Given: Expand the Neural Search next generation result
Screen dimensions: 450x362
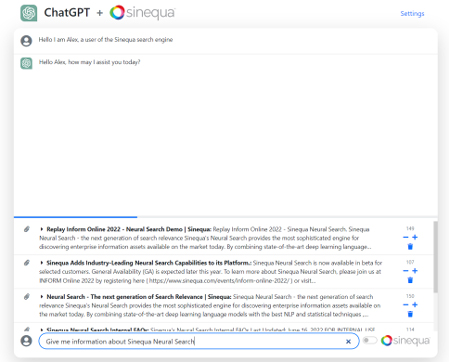Looking at the screenshot, I should coord(42,296).
